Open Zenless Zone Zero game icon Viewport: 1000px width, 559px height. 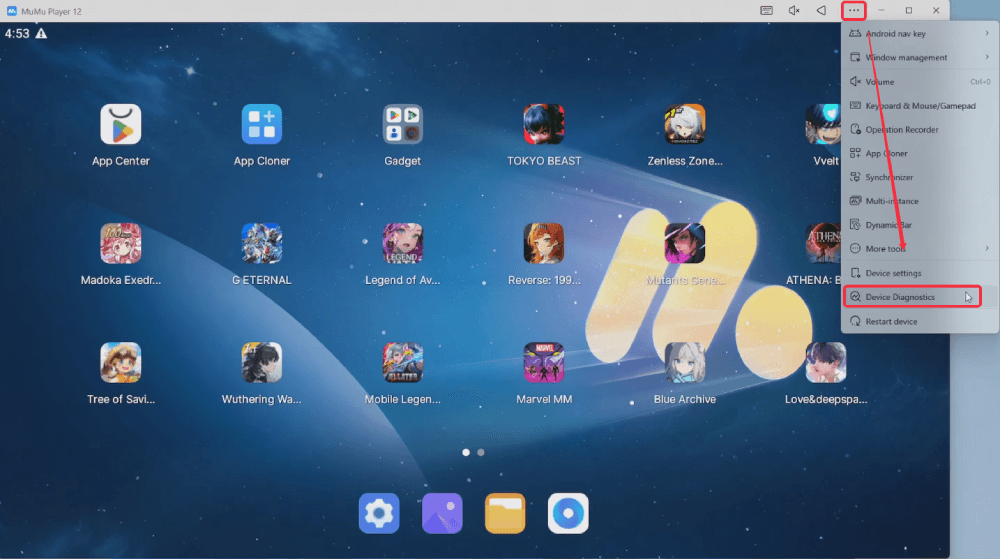point(685,124)
